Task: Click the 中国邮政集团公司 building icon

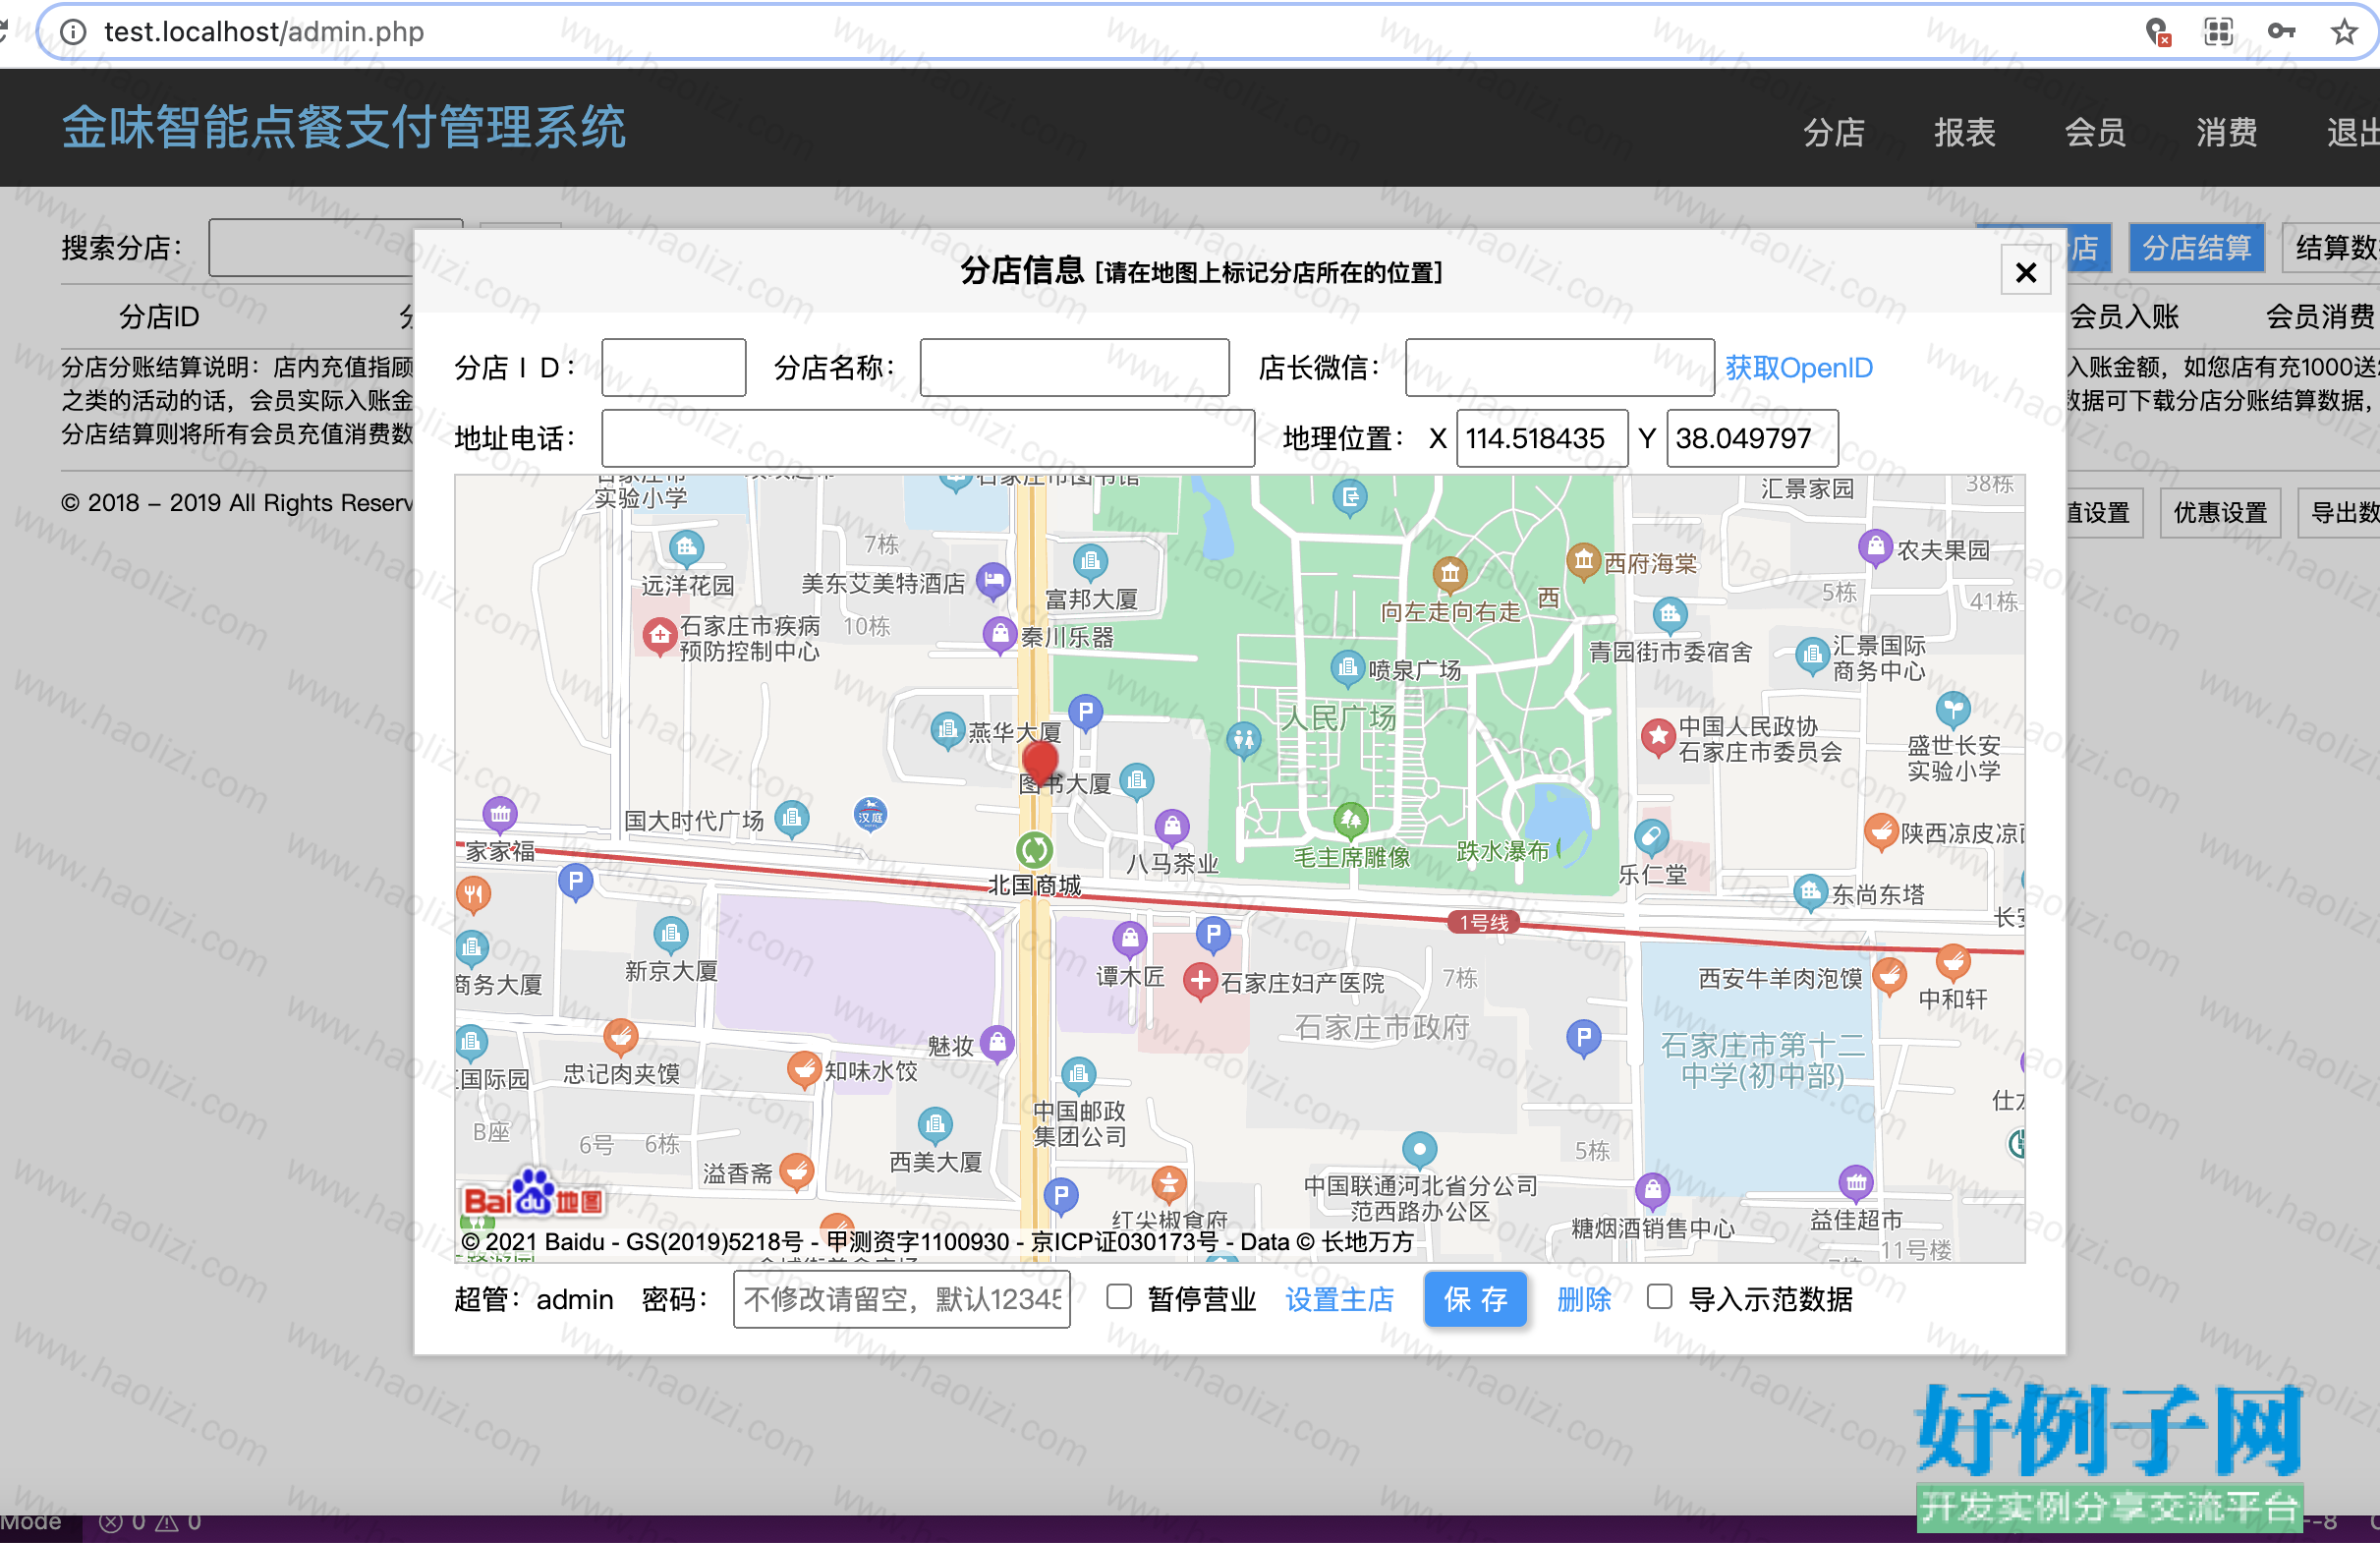Action: [1078, 1075]
